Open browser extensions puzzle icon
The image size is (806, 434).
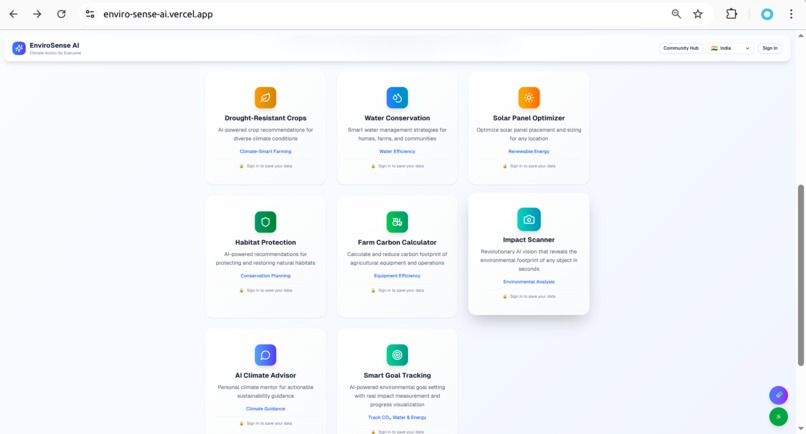pos(731,14)
